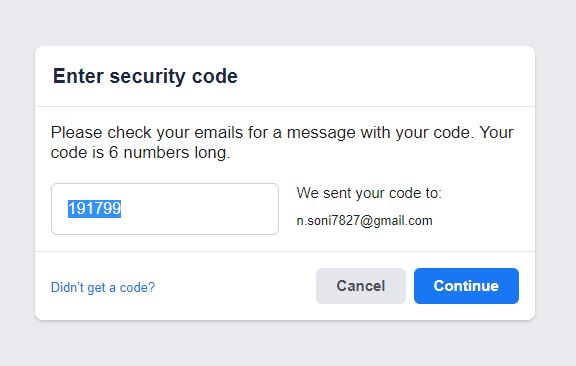Dismiss the prompt using the Cancel button
The height and width of the screenshot is (366, 576).
tap(361, 286)
